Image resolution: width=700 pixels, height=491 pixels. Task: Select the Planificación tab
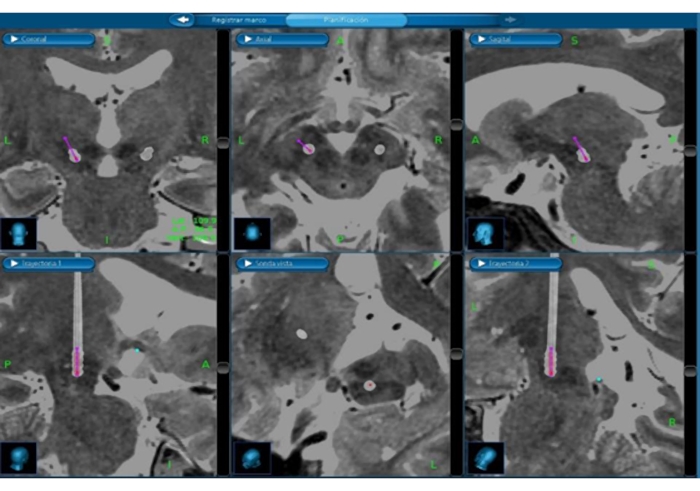click(x=346, y=20)
